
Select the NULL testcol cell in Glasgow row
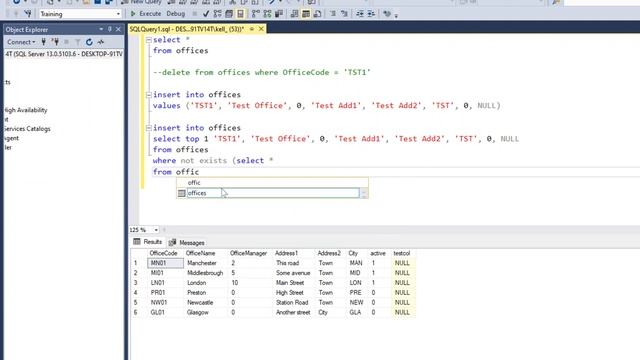pyautogui.click(x=403, y=312)
